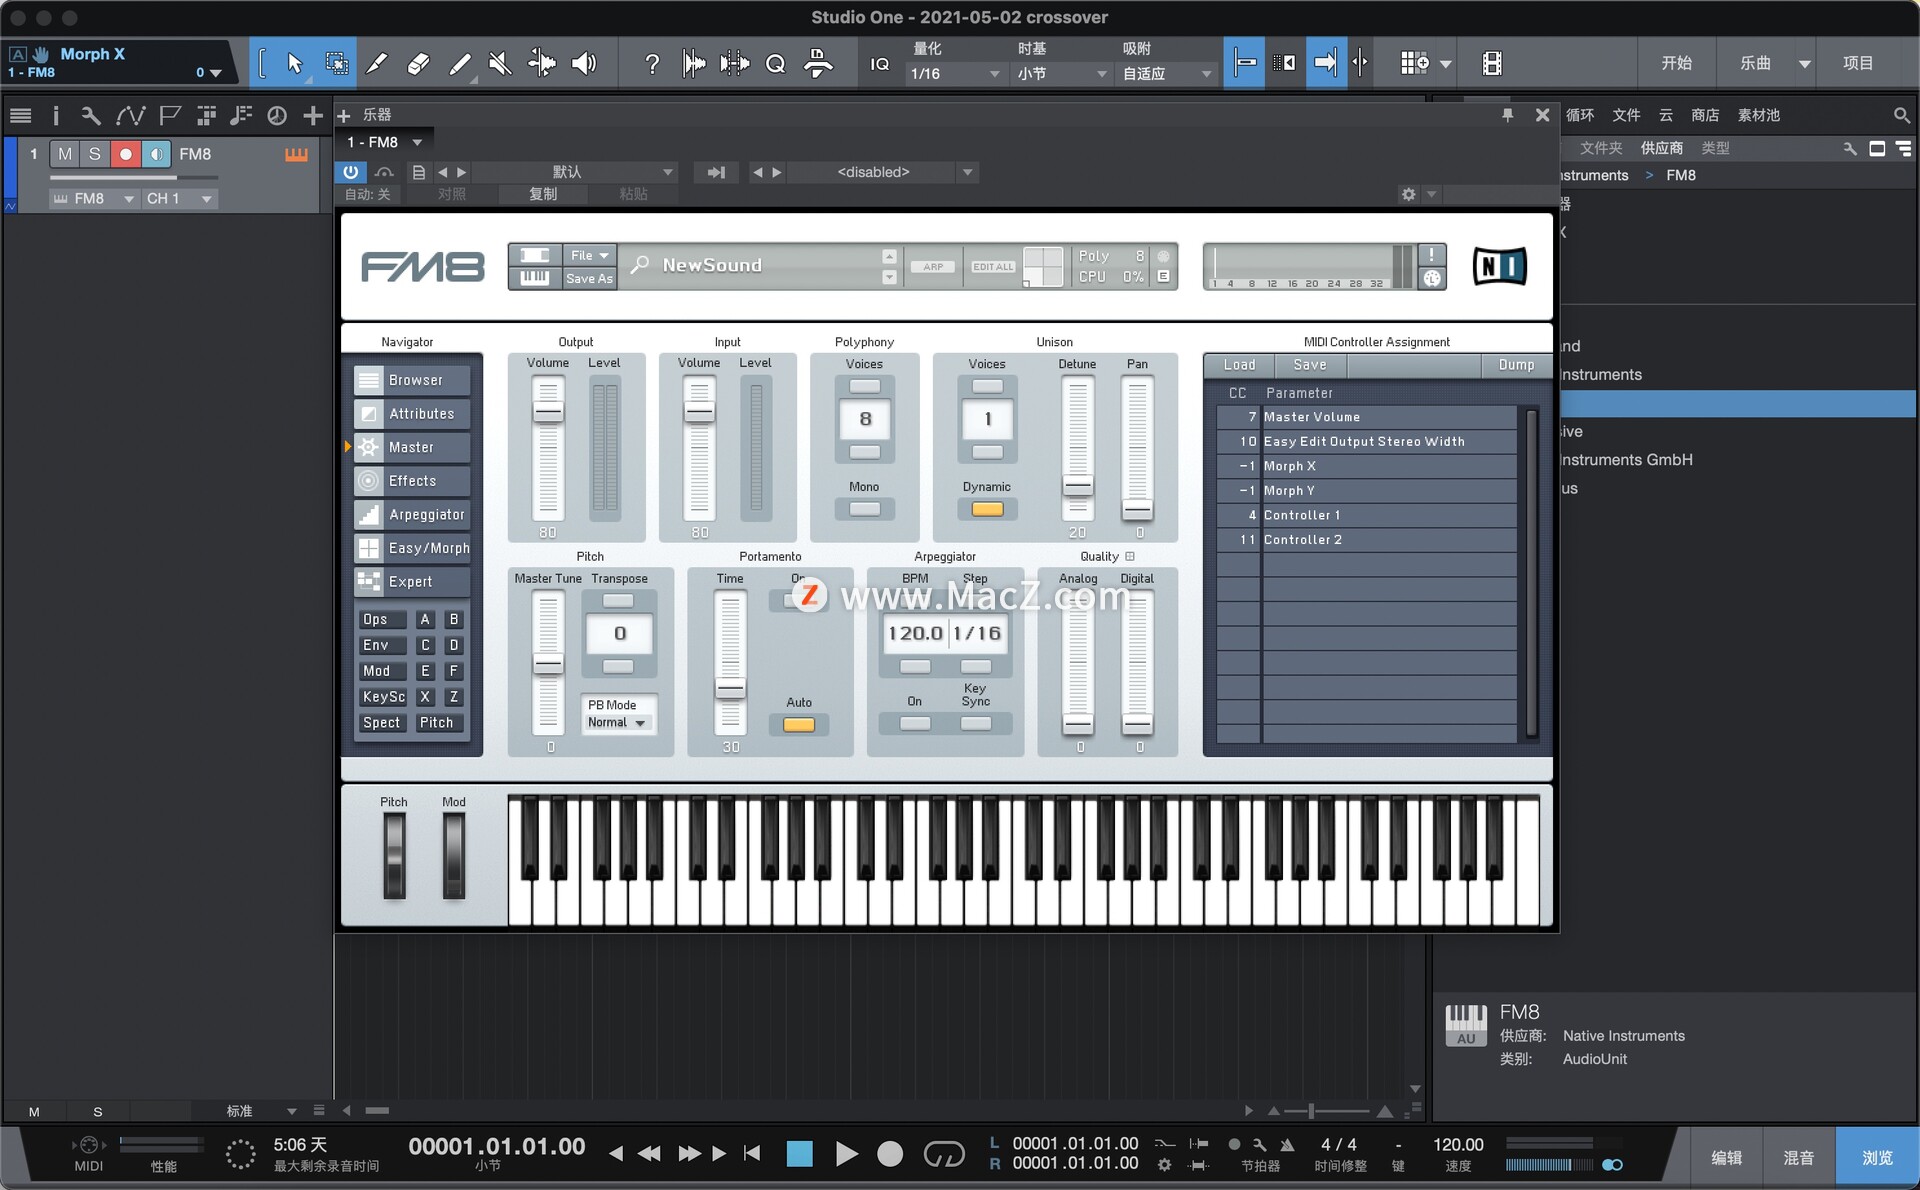1920x1190 pixels.
Task: Choose the eraser tool
Action: pos(418,64)
